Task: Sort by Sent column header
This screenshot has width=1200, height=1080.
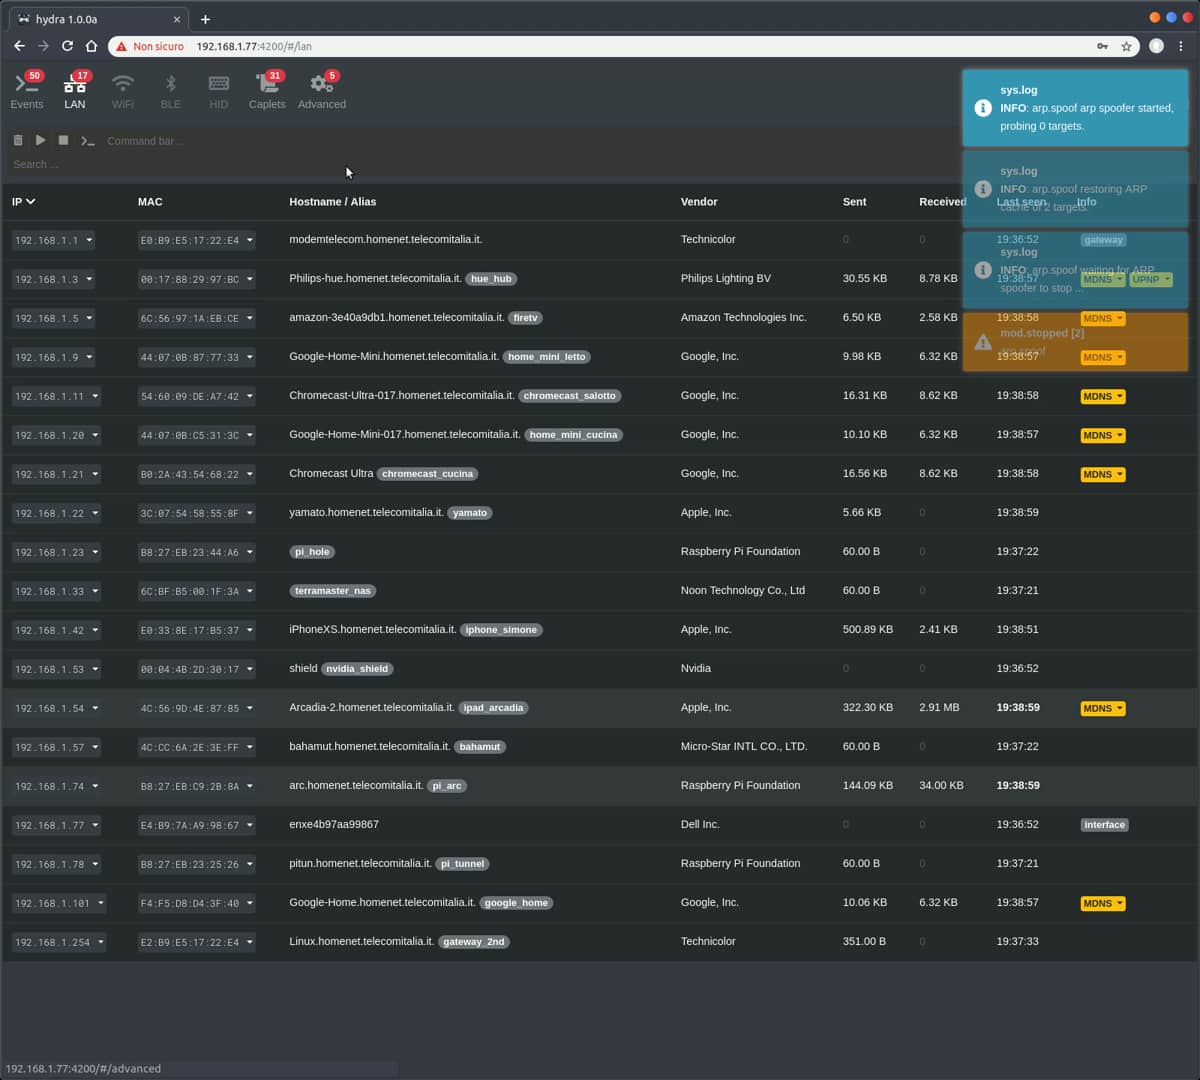Action: [x=855, y=202]
